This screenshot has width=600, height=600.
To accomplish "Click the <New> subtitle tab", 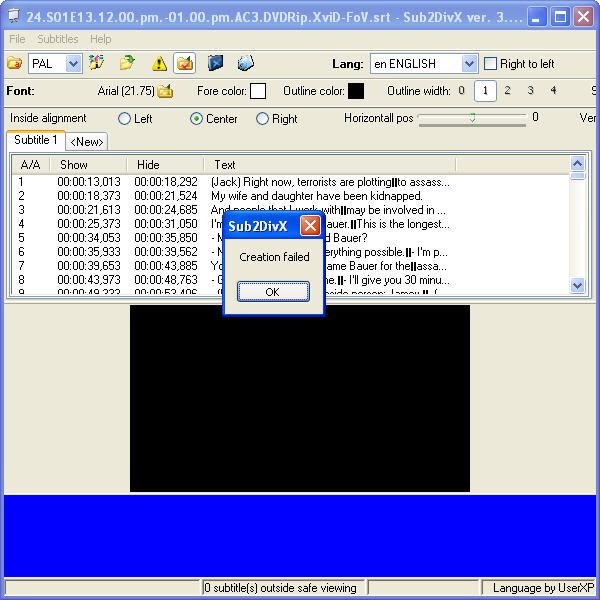I will (x=87, y=142).
